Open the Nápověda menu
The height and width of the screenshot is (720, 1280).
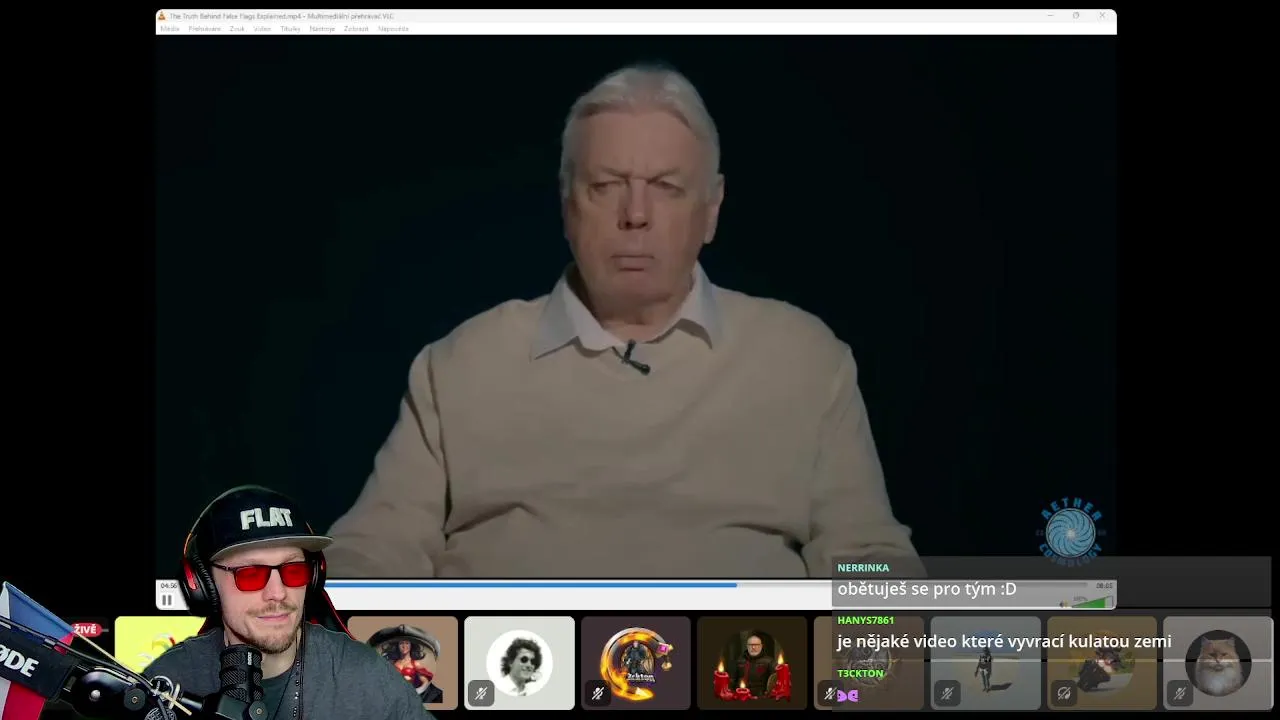click(393, 29)
